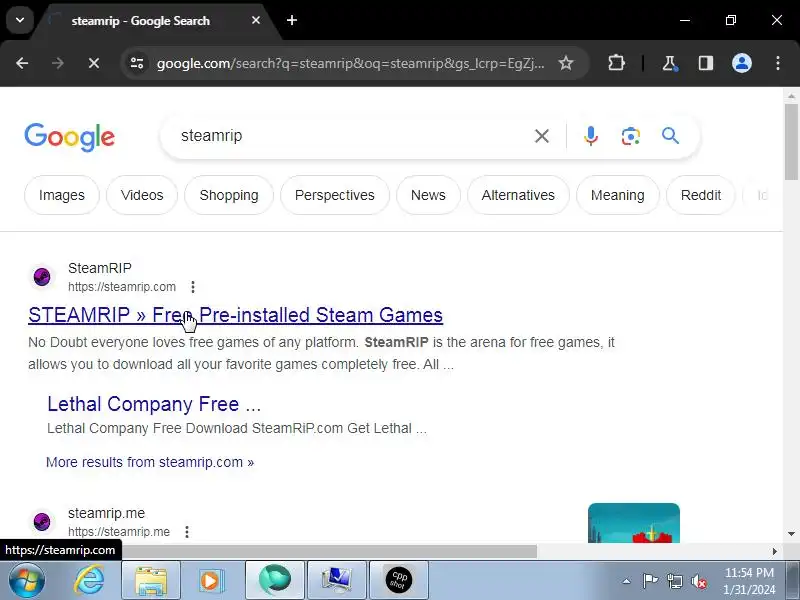
Task: Click the SteamRIP site favicon
Action: click(42, 277)
